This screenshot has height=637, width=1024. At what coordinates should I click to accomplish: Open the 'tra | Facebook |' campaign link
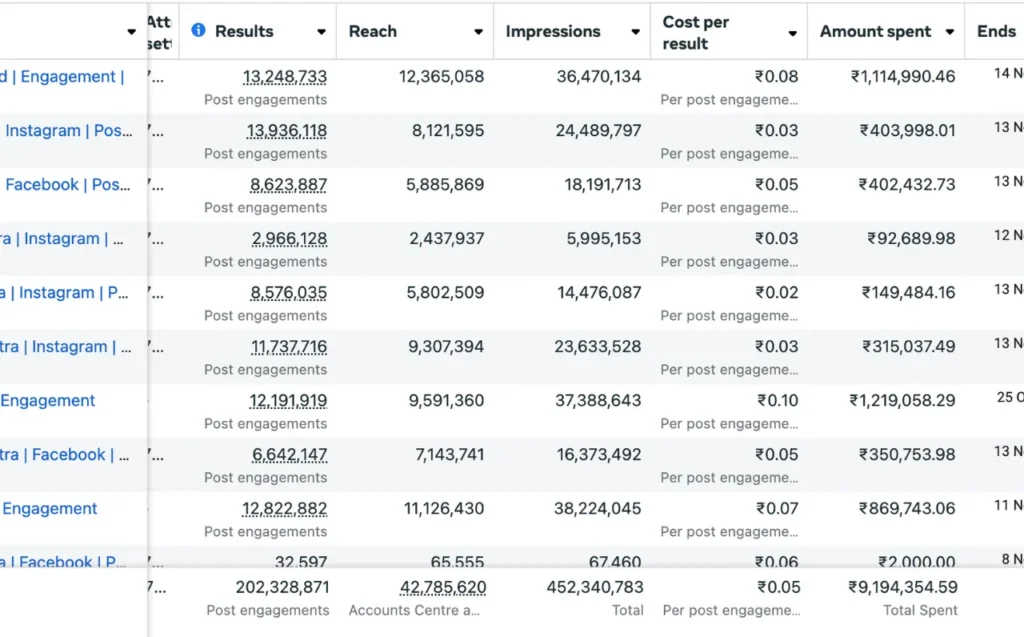click(65, 455)
